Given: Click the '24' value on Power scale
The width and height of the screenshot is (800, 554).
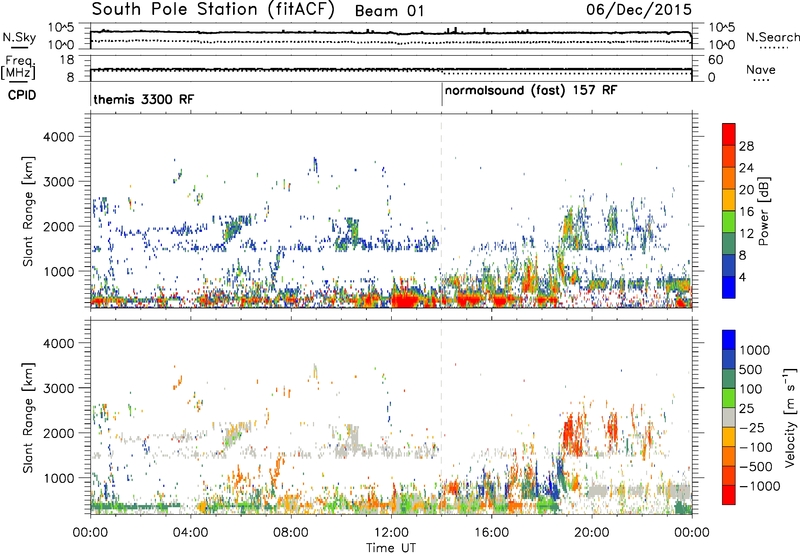Looking at the screenshot, I should pos(746,168).
